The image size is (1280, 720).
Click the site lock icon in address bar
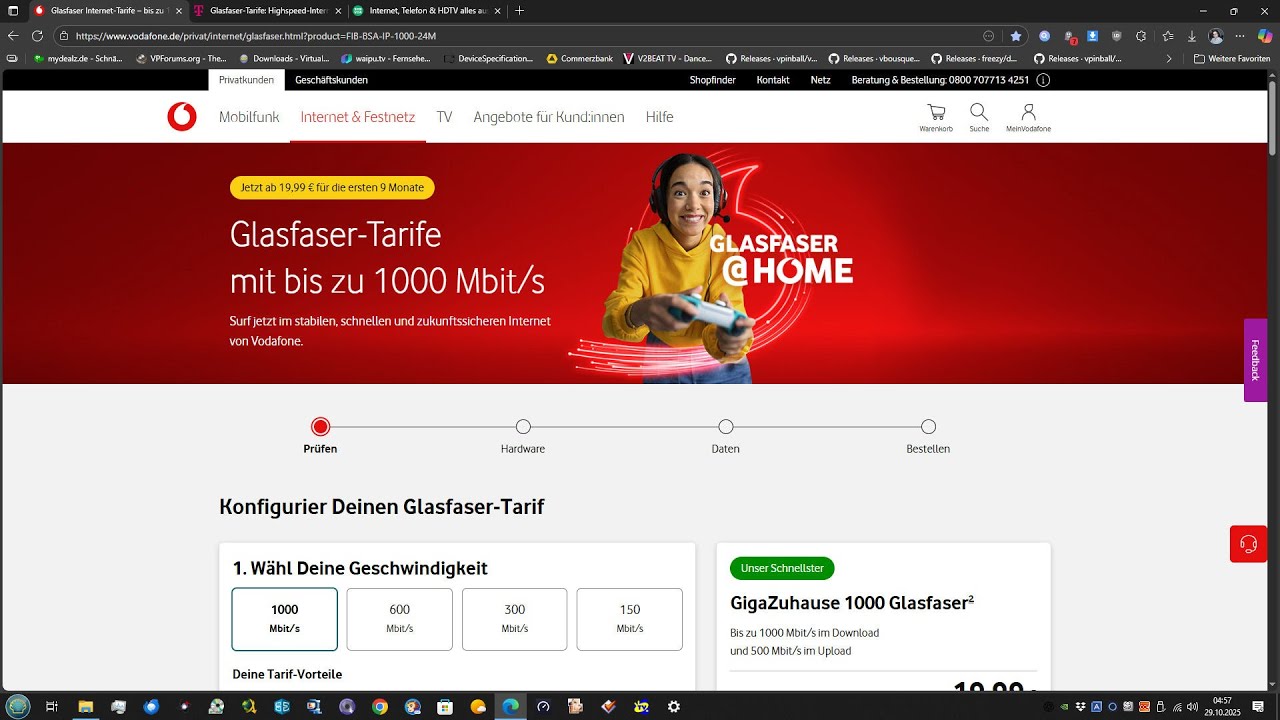coord(64,36)
